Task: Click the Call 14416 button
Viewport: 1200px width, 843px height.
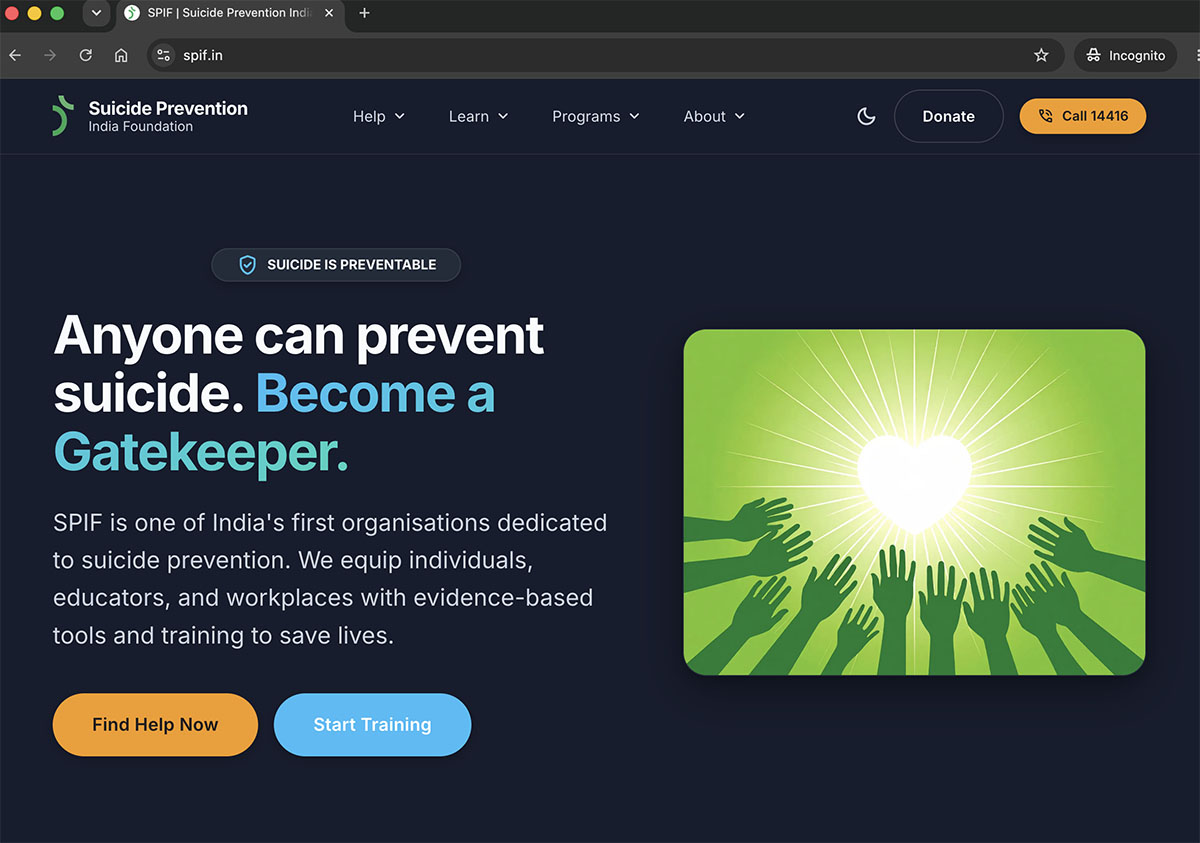Action: (1083, 116)
